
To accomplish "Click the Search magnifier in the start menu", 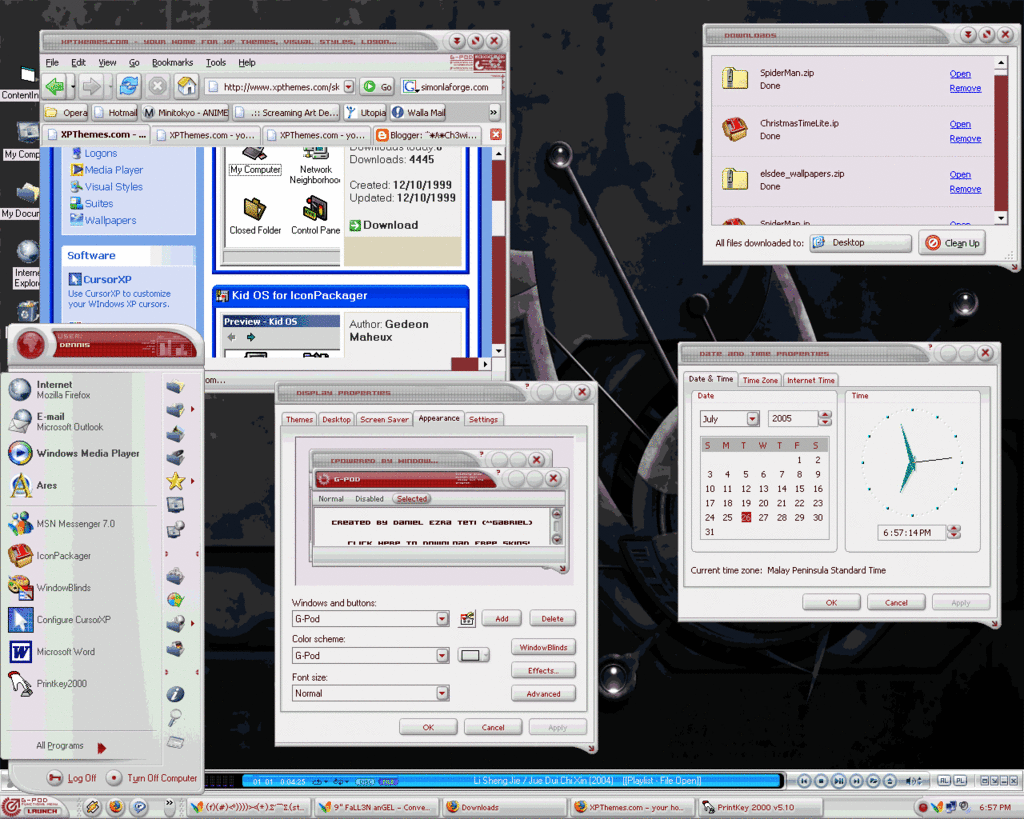I will click(175, 718).
